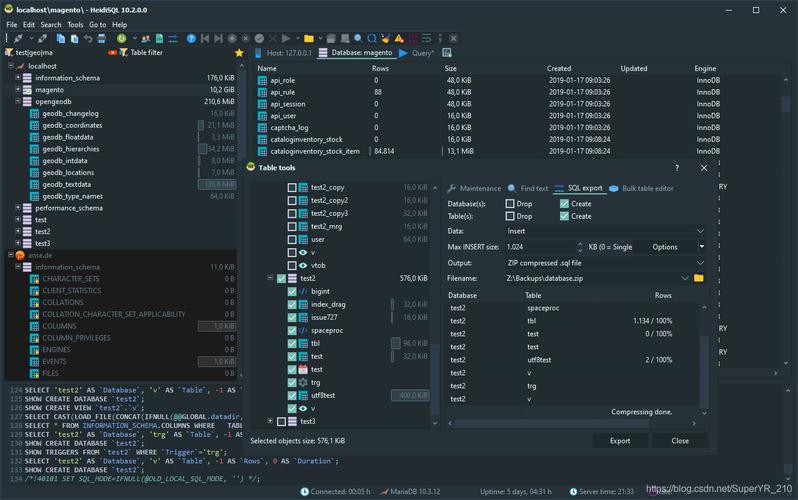
Task: Uncheck Create option for Database(s)
Action: [564, 204]
